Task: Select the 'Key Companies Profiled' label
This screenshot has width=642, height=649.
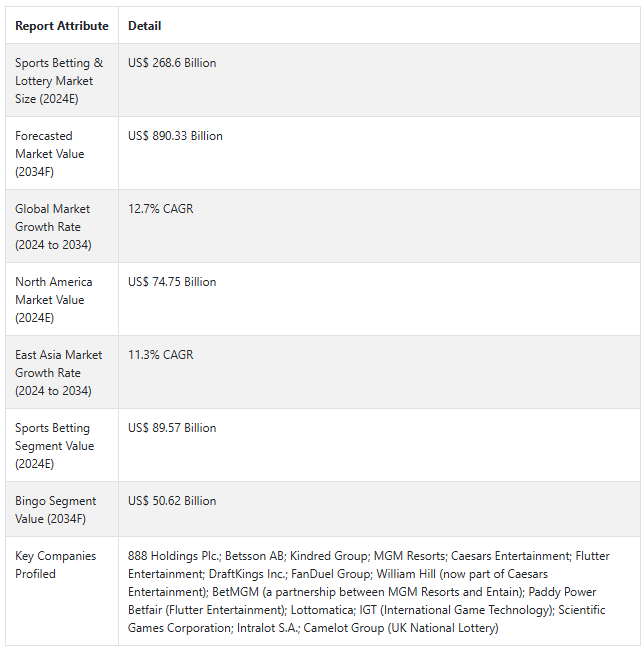Action: tap(55, 565)
